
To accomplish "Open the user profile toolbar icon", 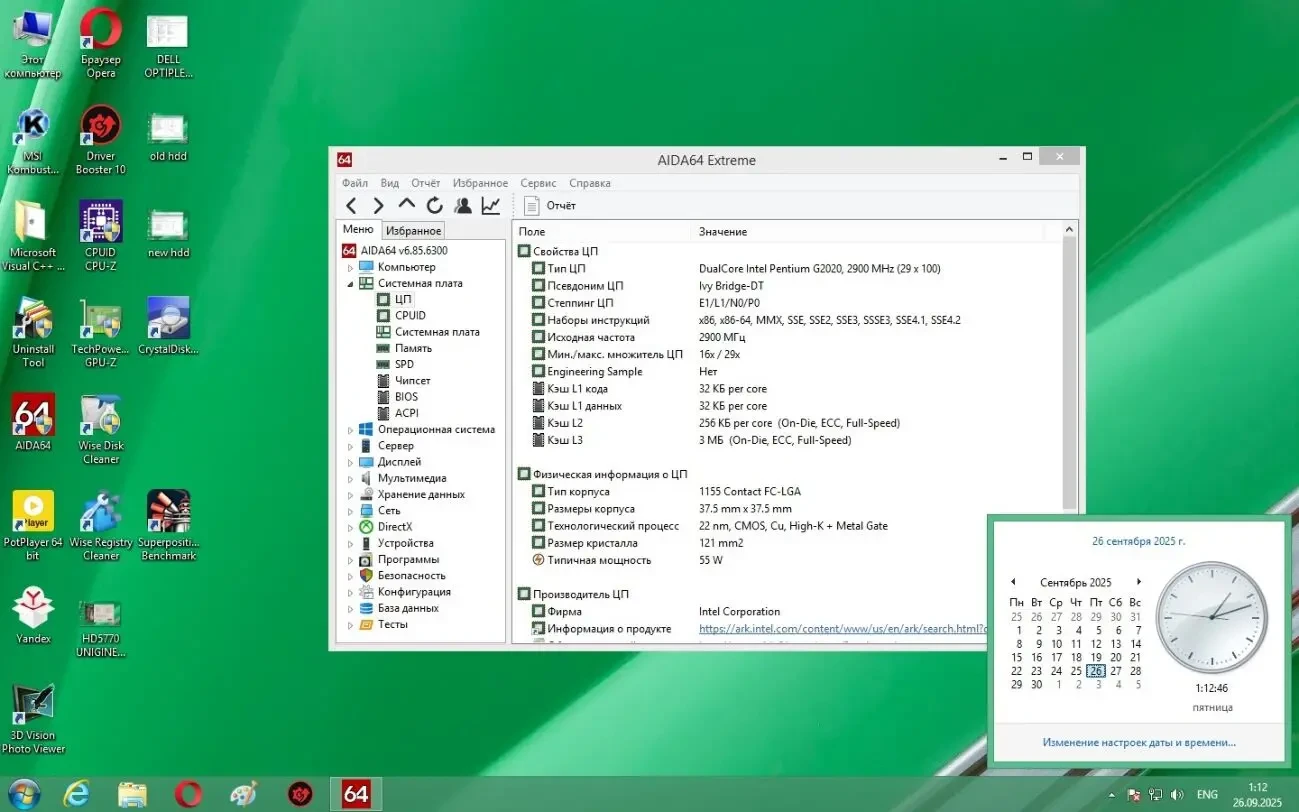I will (x=462, y=206).
